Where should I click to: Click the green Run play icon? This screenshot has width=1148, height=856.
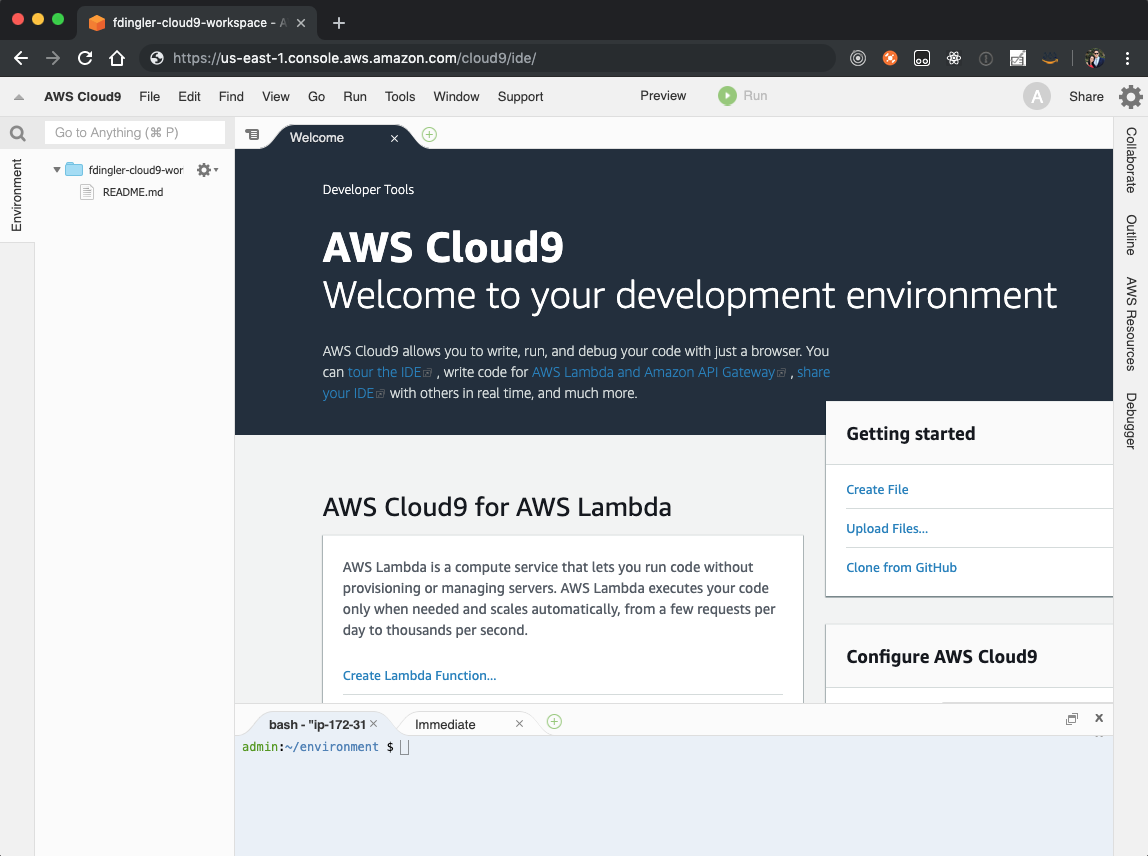[727, 96]
